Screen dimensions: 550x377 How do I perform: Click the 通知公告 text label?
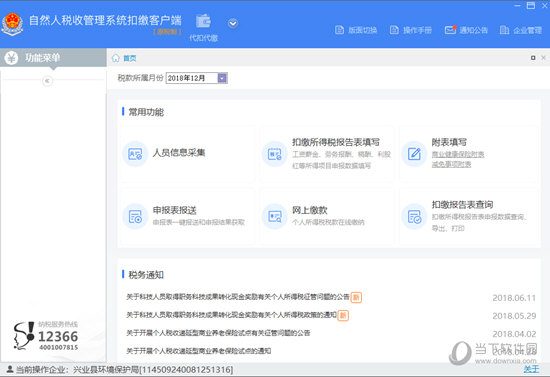[474, 30]
